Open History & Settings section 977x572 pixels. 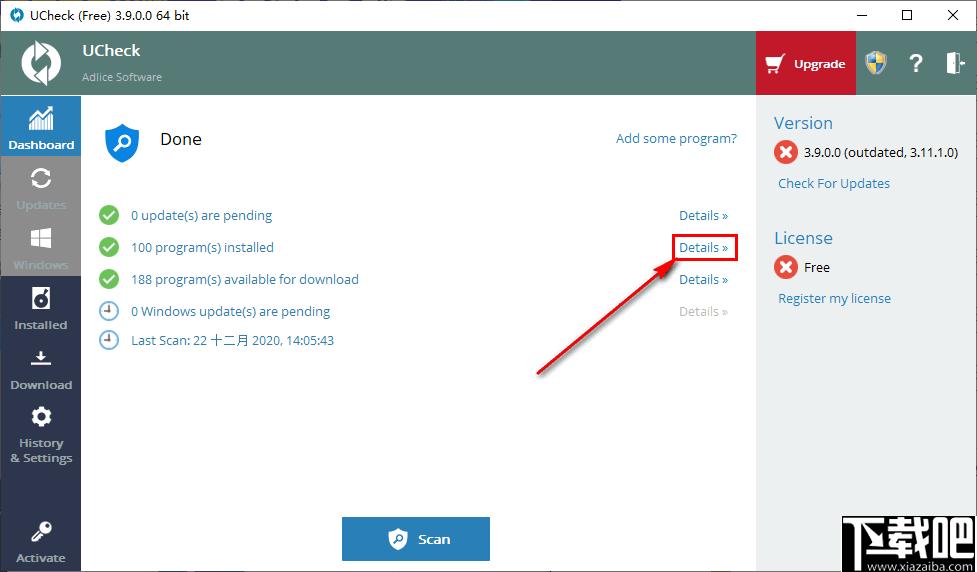(x=41, y=434)
